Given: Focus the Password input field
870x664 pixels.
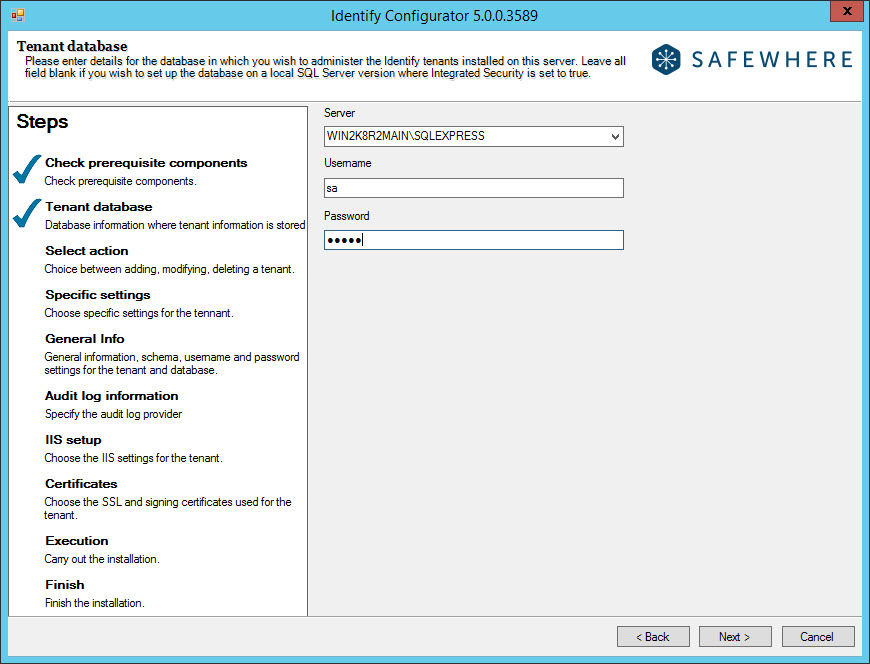Looking at the screenshot, I should (x=473, y=240).
